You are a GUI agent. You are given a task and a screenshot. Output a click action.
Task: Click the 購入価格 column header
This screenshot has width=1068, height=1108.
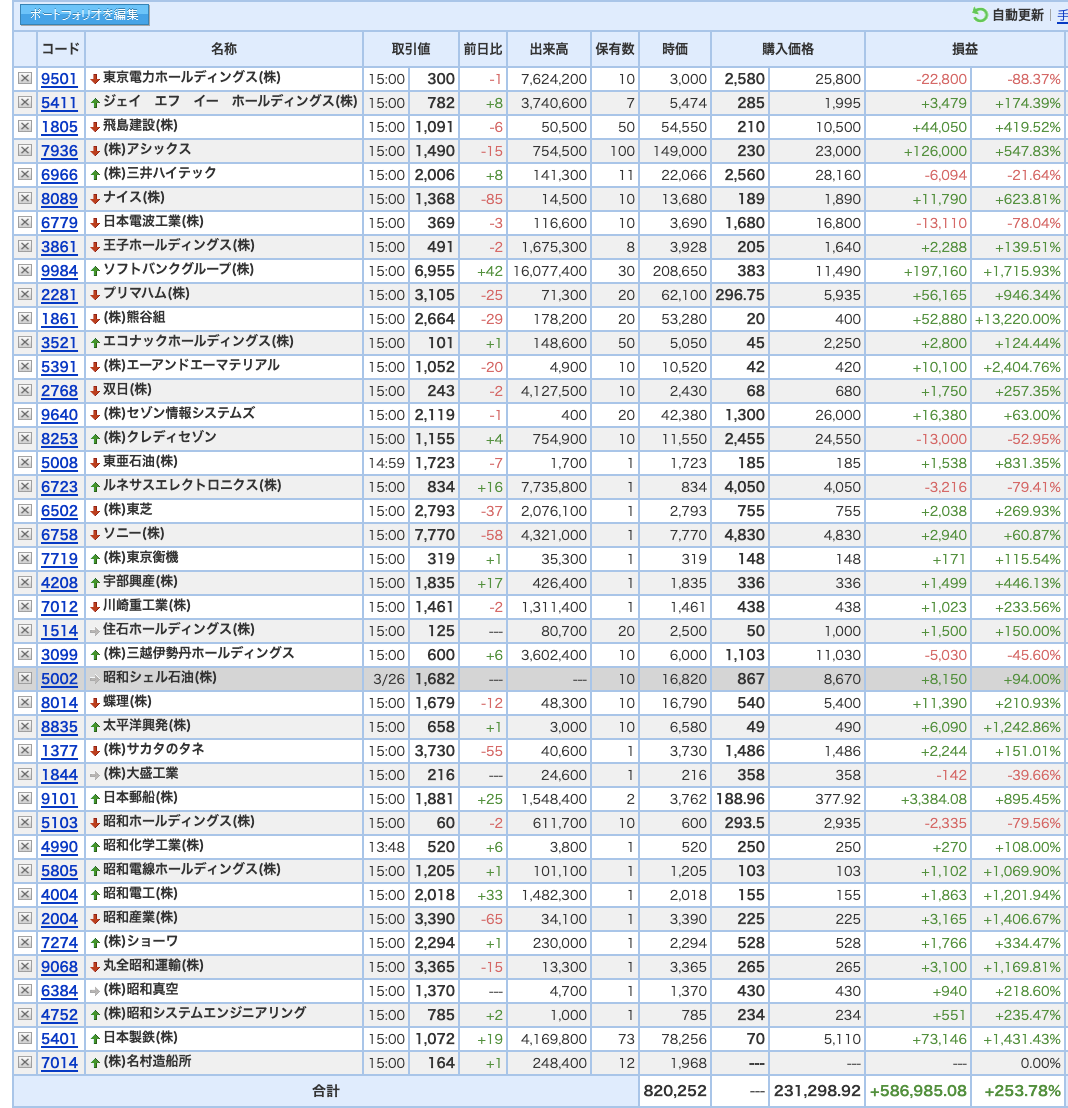pos(788,49)
